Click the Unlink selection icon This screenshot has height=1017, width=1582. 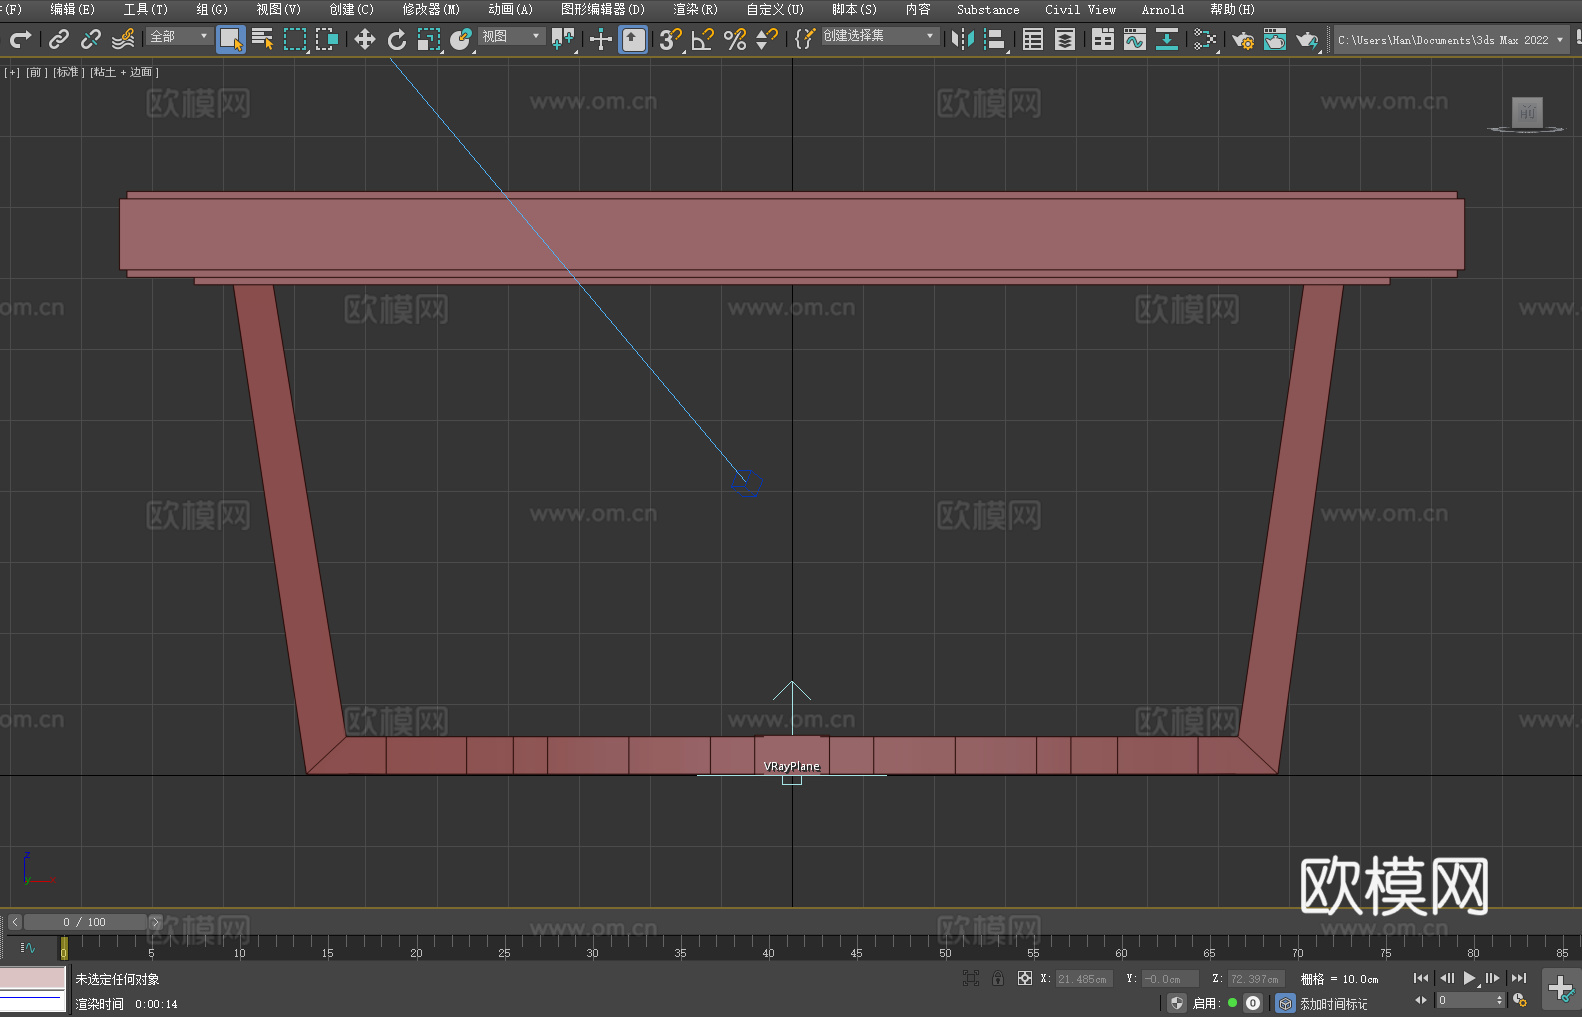coord(91,39)
